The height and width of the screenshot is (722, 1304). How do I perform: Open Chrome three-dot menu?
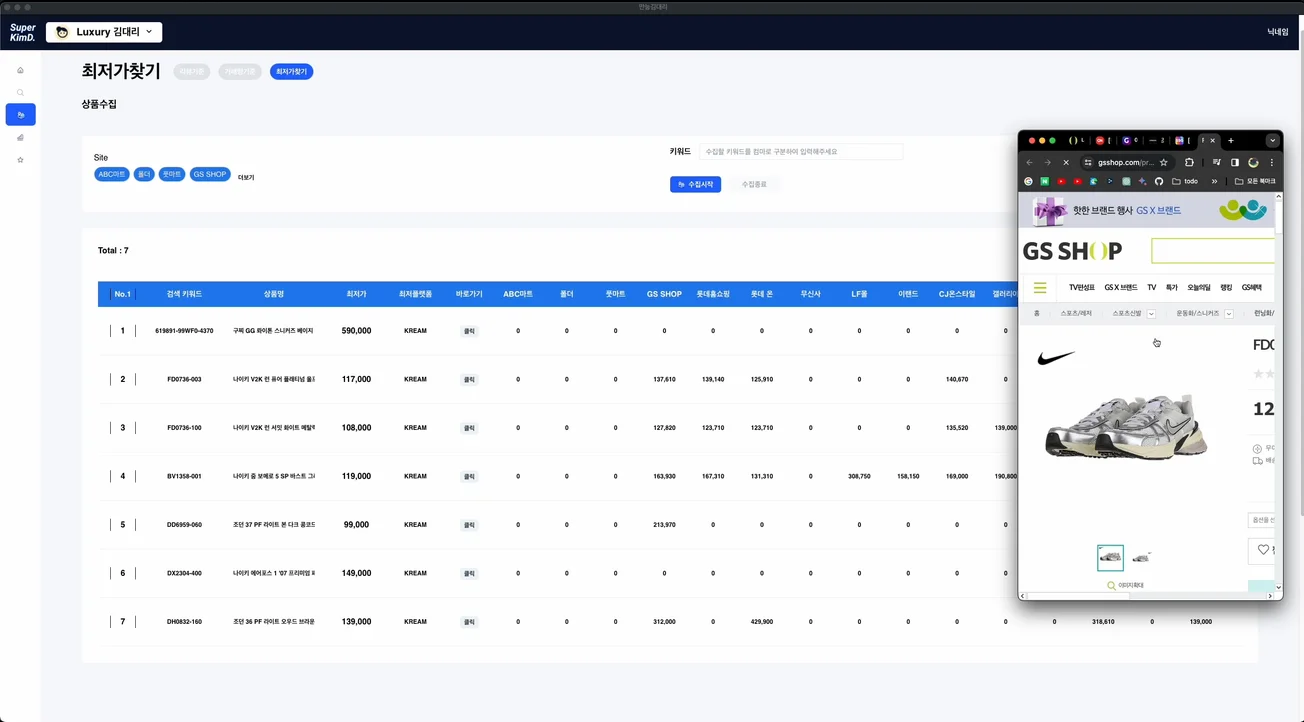click(x=1272, y=162)
